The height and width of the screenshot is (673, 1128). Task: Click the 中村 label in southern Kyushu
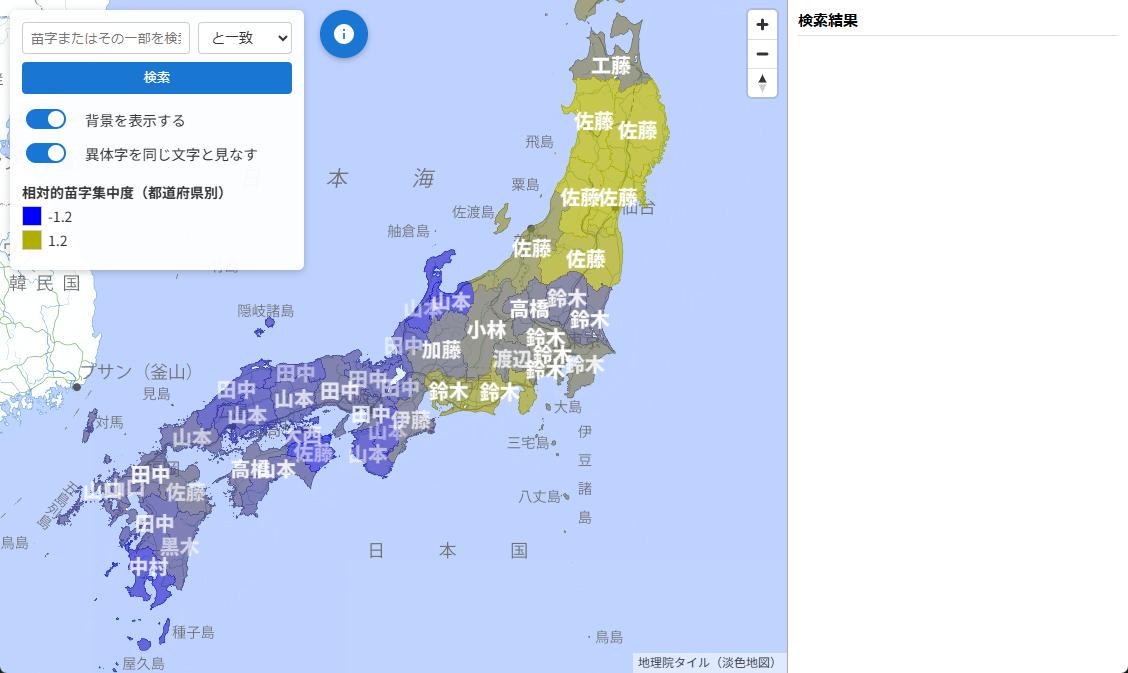coord(148,568)
